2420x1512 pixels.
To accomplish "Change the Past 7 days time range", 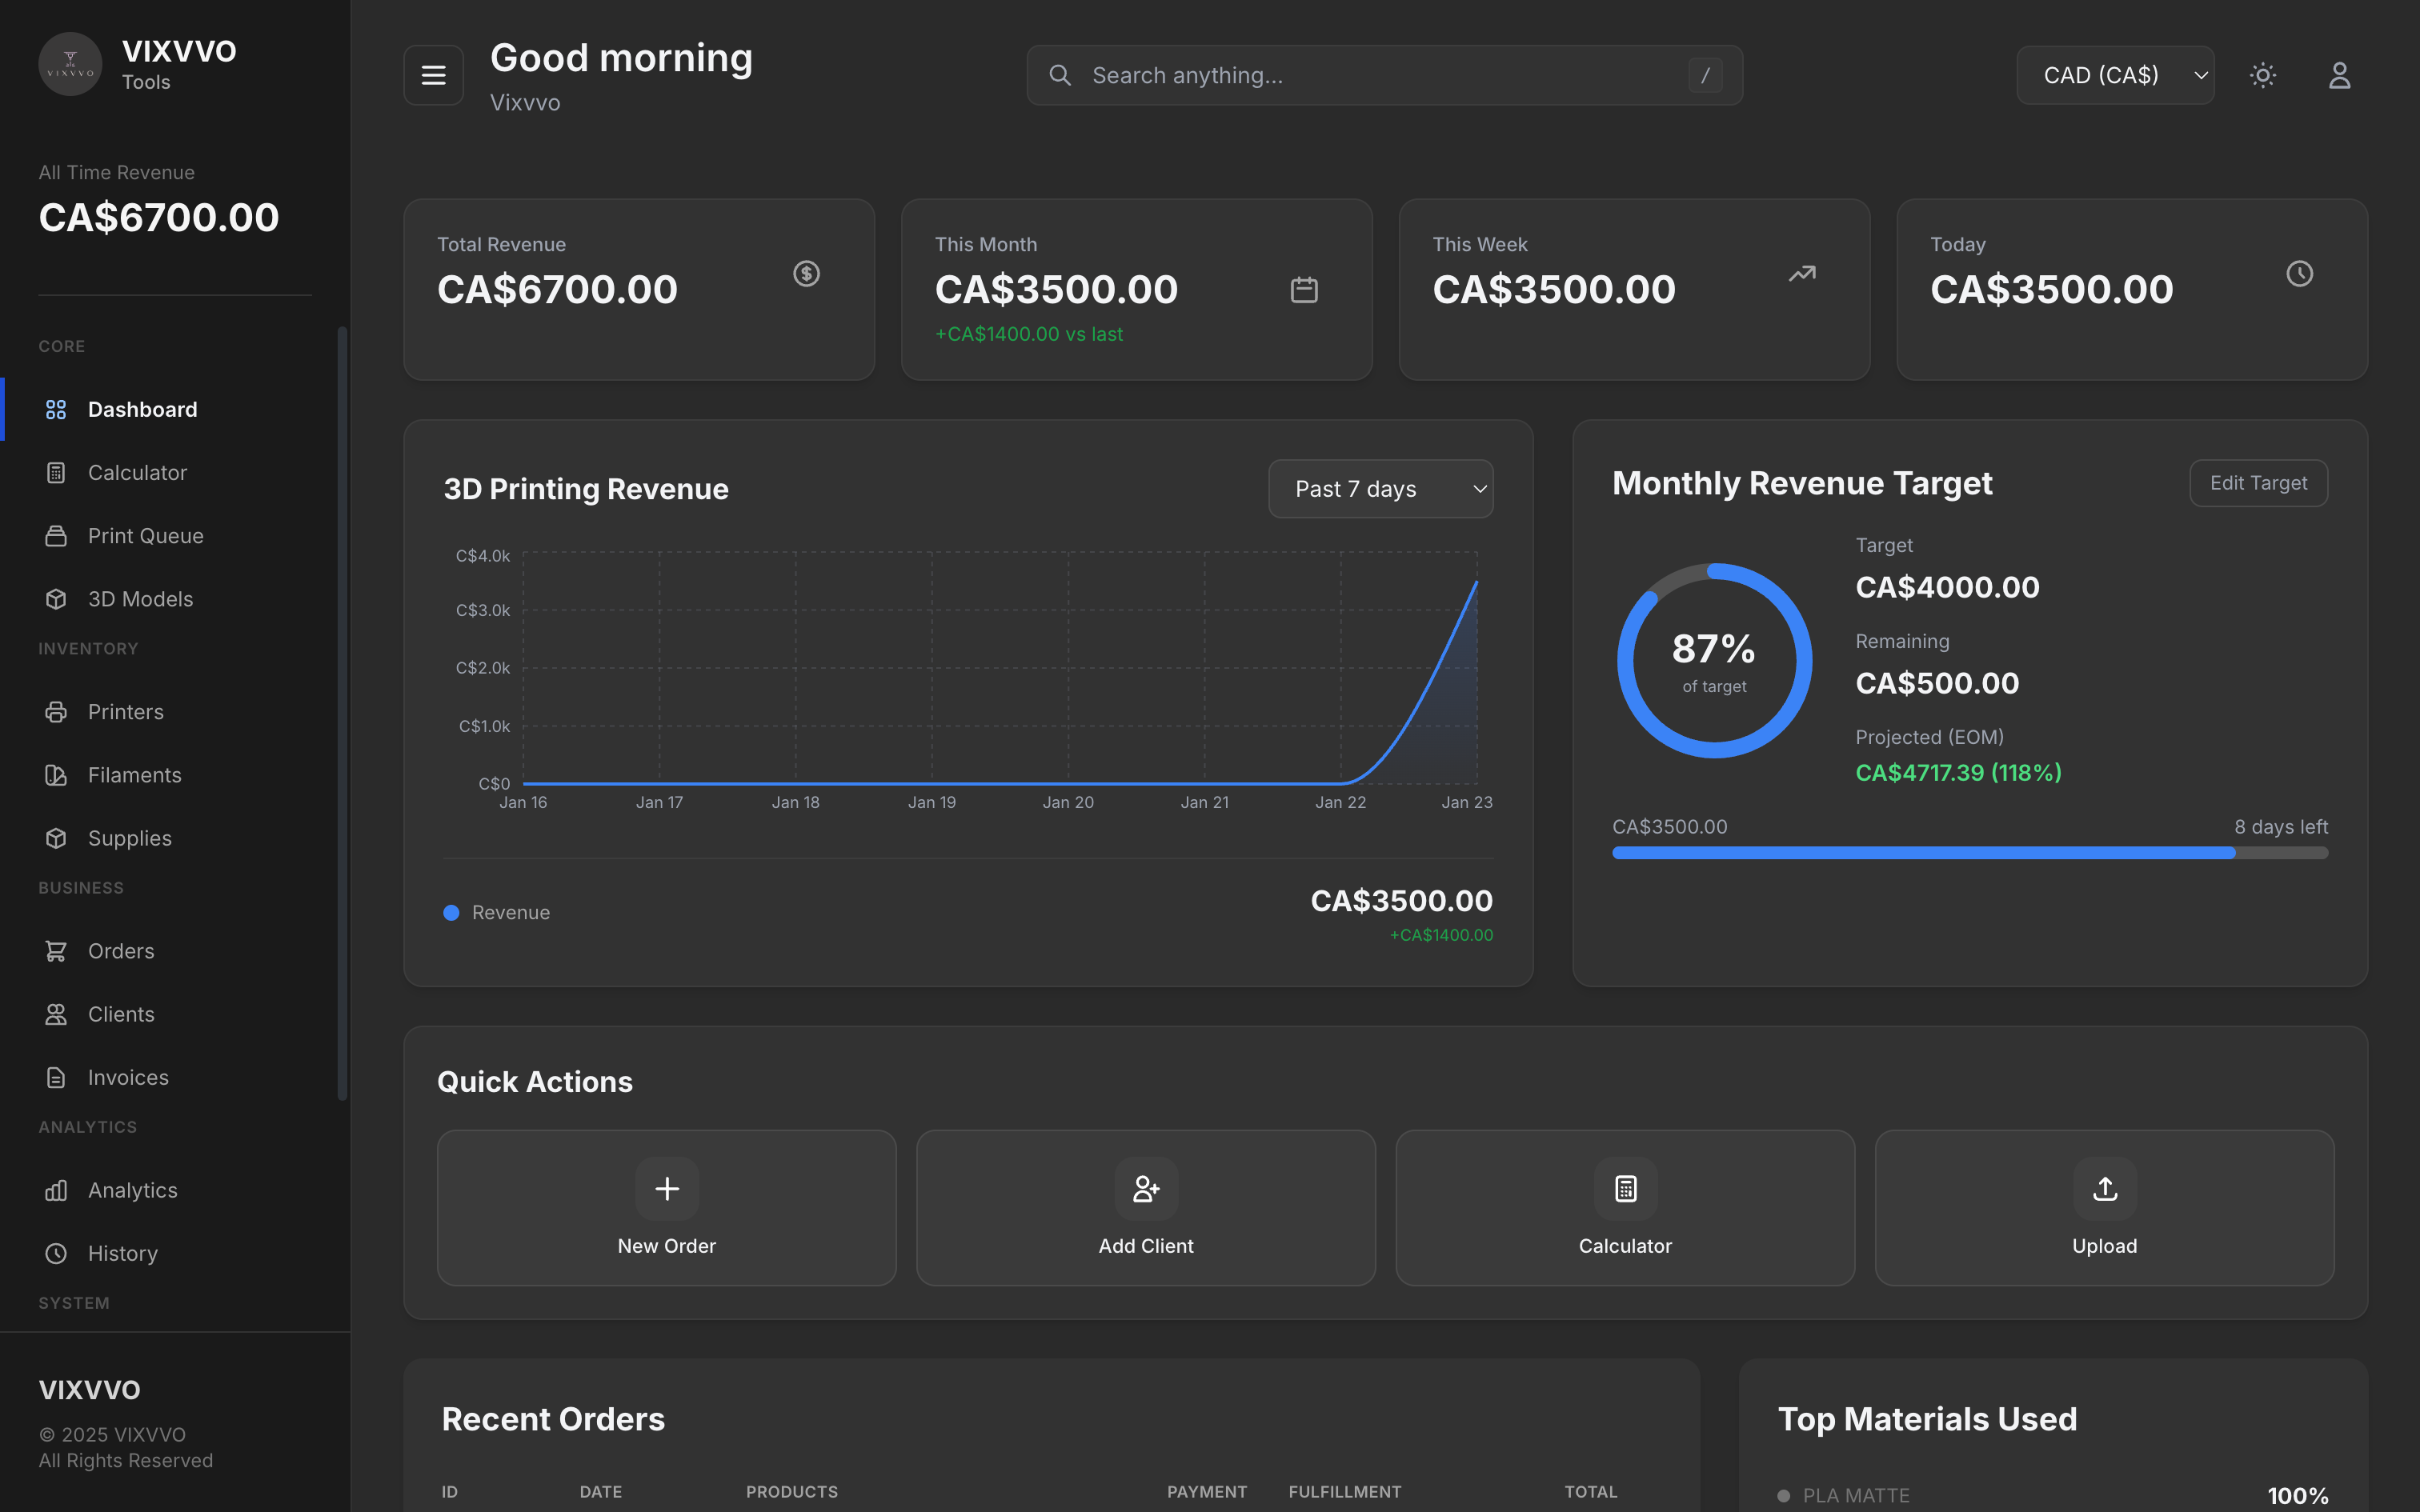I will pos(1381,489).
